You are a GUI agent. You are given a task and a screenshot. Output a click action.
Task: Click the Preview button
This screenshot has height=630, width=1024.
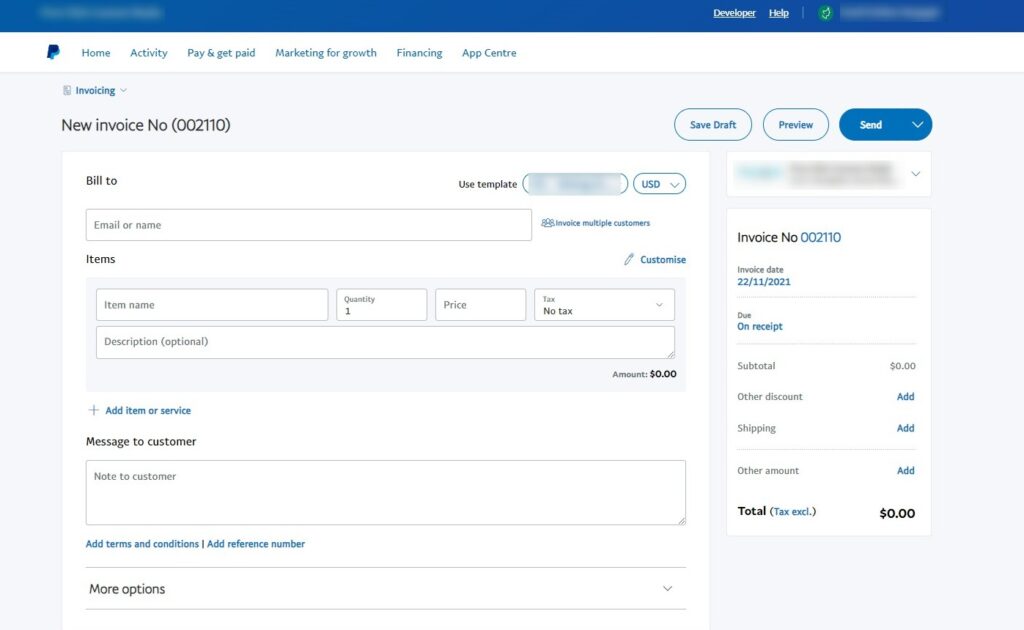click(795, 125)
